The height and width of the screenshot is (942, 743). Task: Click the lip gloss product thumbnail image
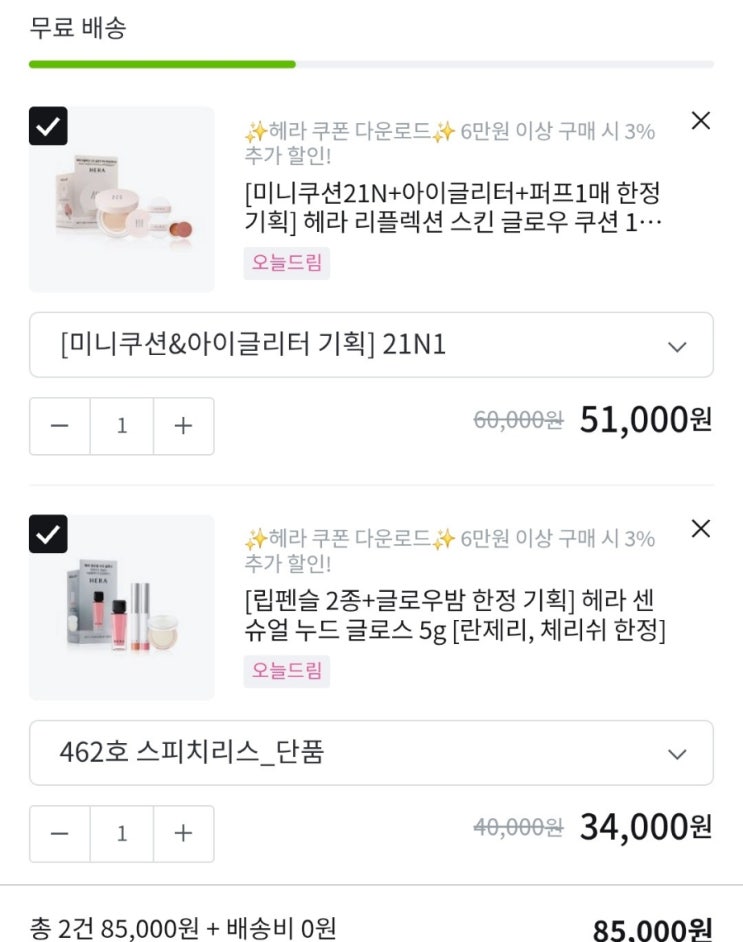122,608
